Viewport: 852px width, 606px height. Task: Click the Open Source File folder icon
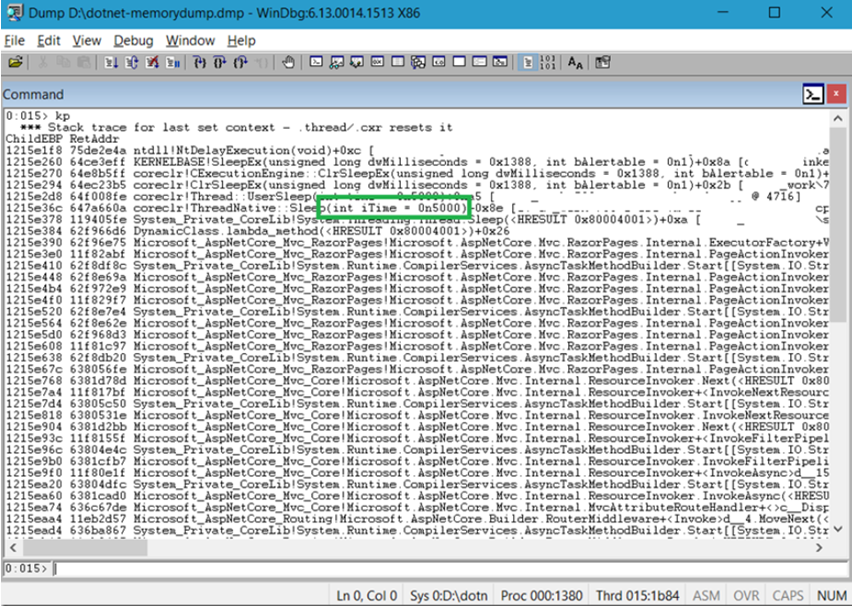coord(15,63)
